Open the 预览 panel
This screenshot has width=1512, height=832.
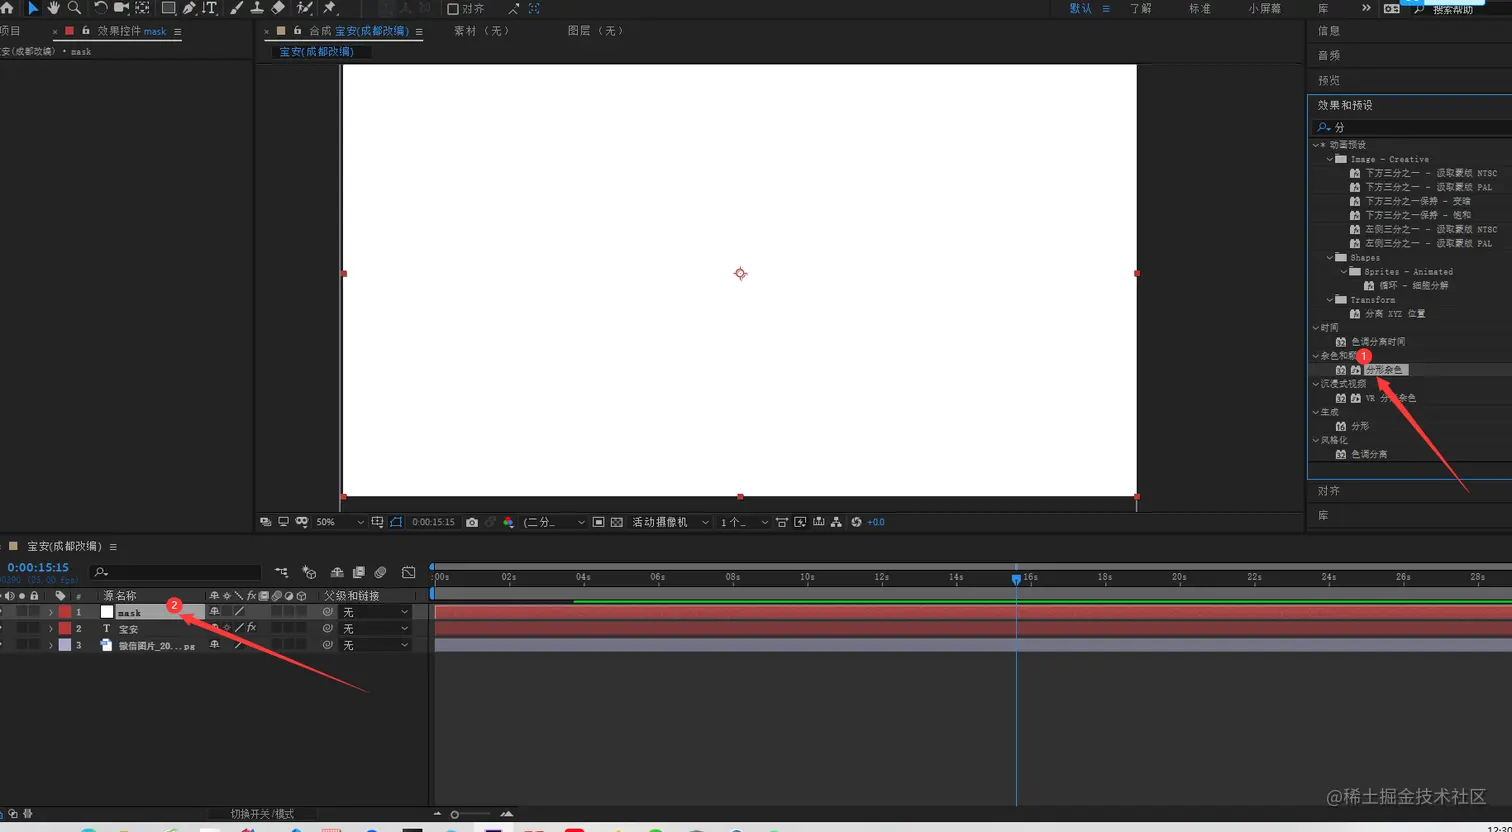(x=1329, y=80)
